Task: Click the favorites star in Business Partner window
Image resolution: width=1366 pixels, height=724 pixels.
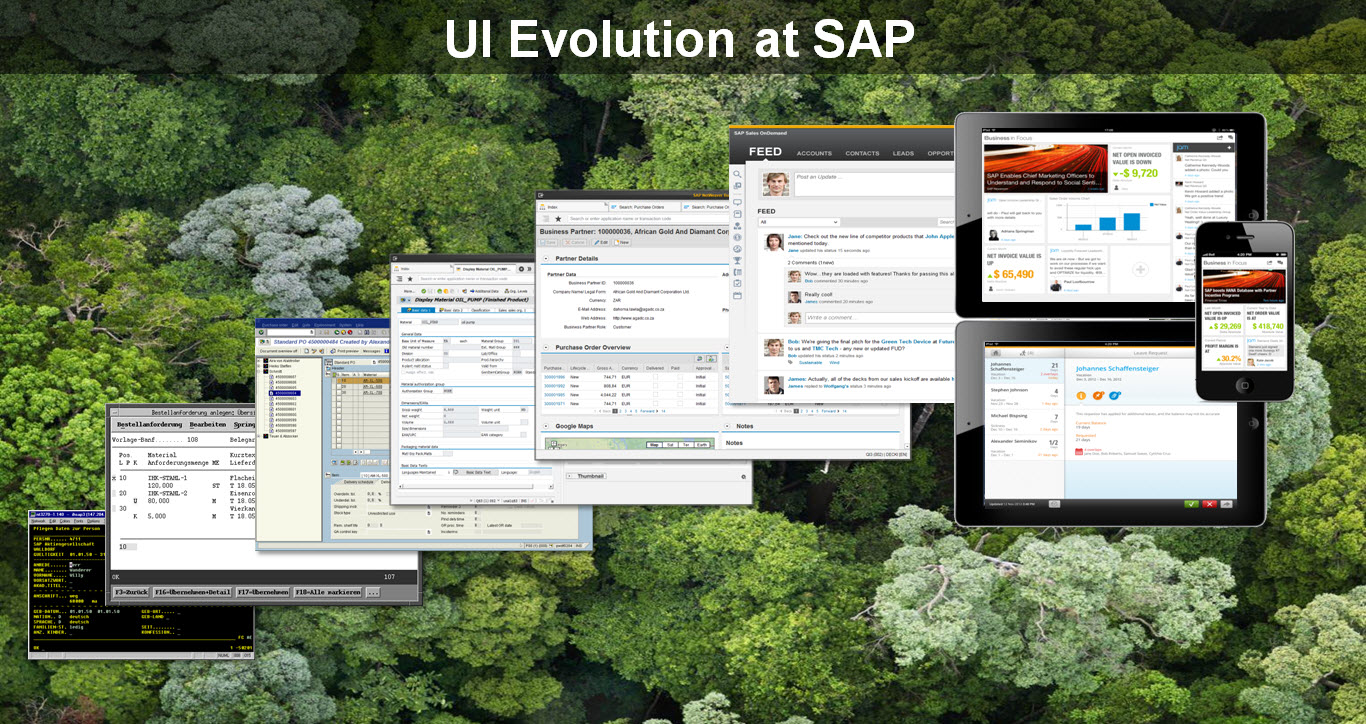Action: pos(558,219)
